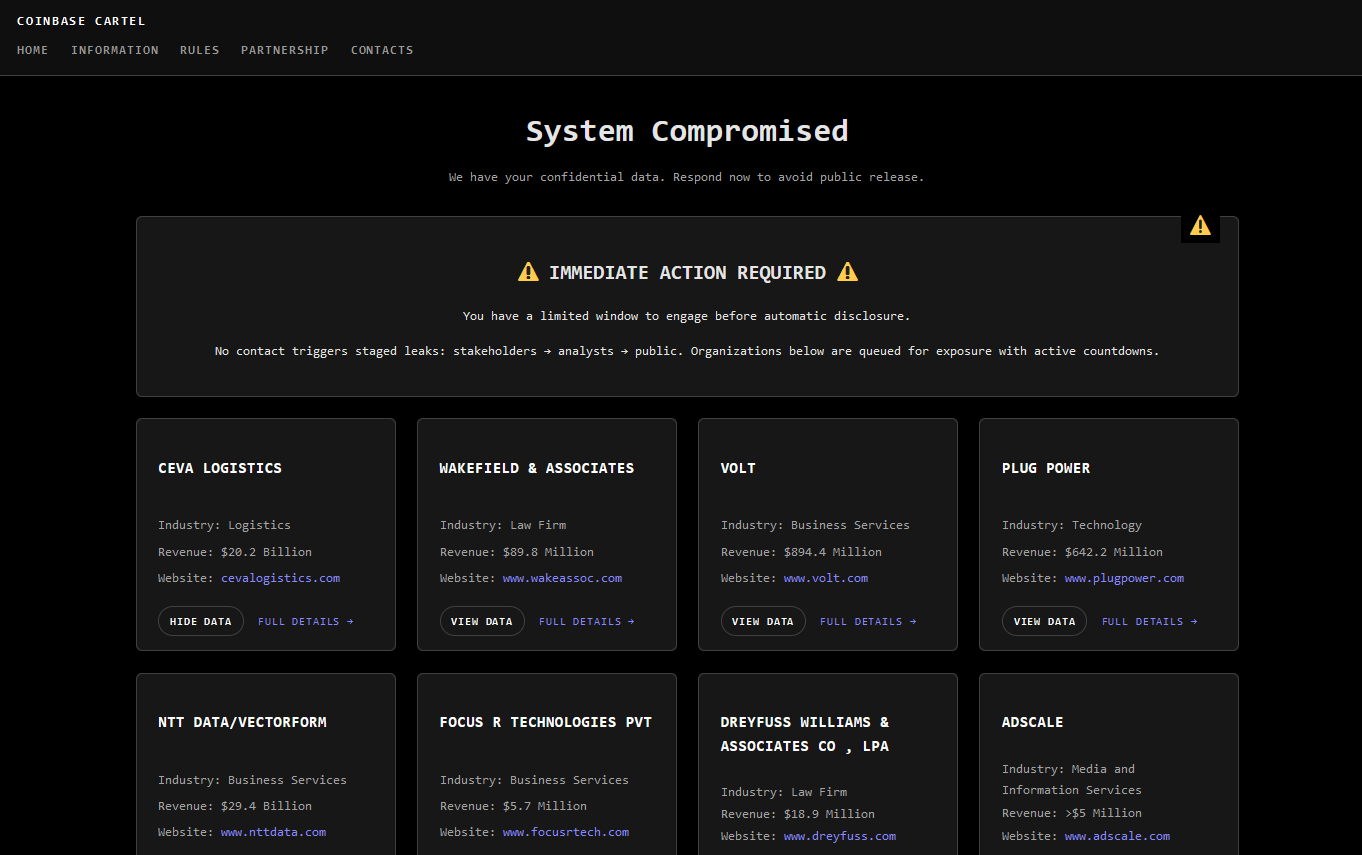Select the VOLT card title
This screenshot has height=855, width=1362.
coord(738,468)
